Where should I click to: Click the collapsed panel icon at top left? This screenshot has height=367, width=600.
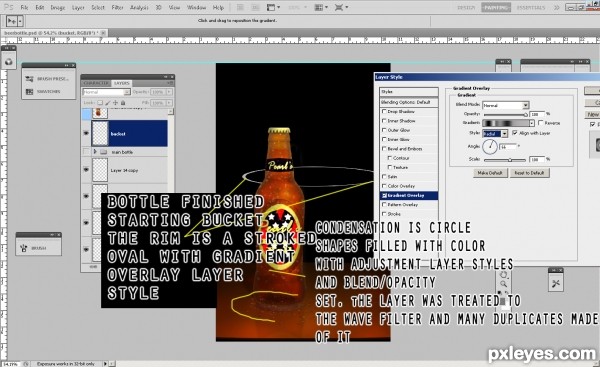click(x=8, y=61)
